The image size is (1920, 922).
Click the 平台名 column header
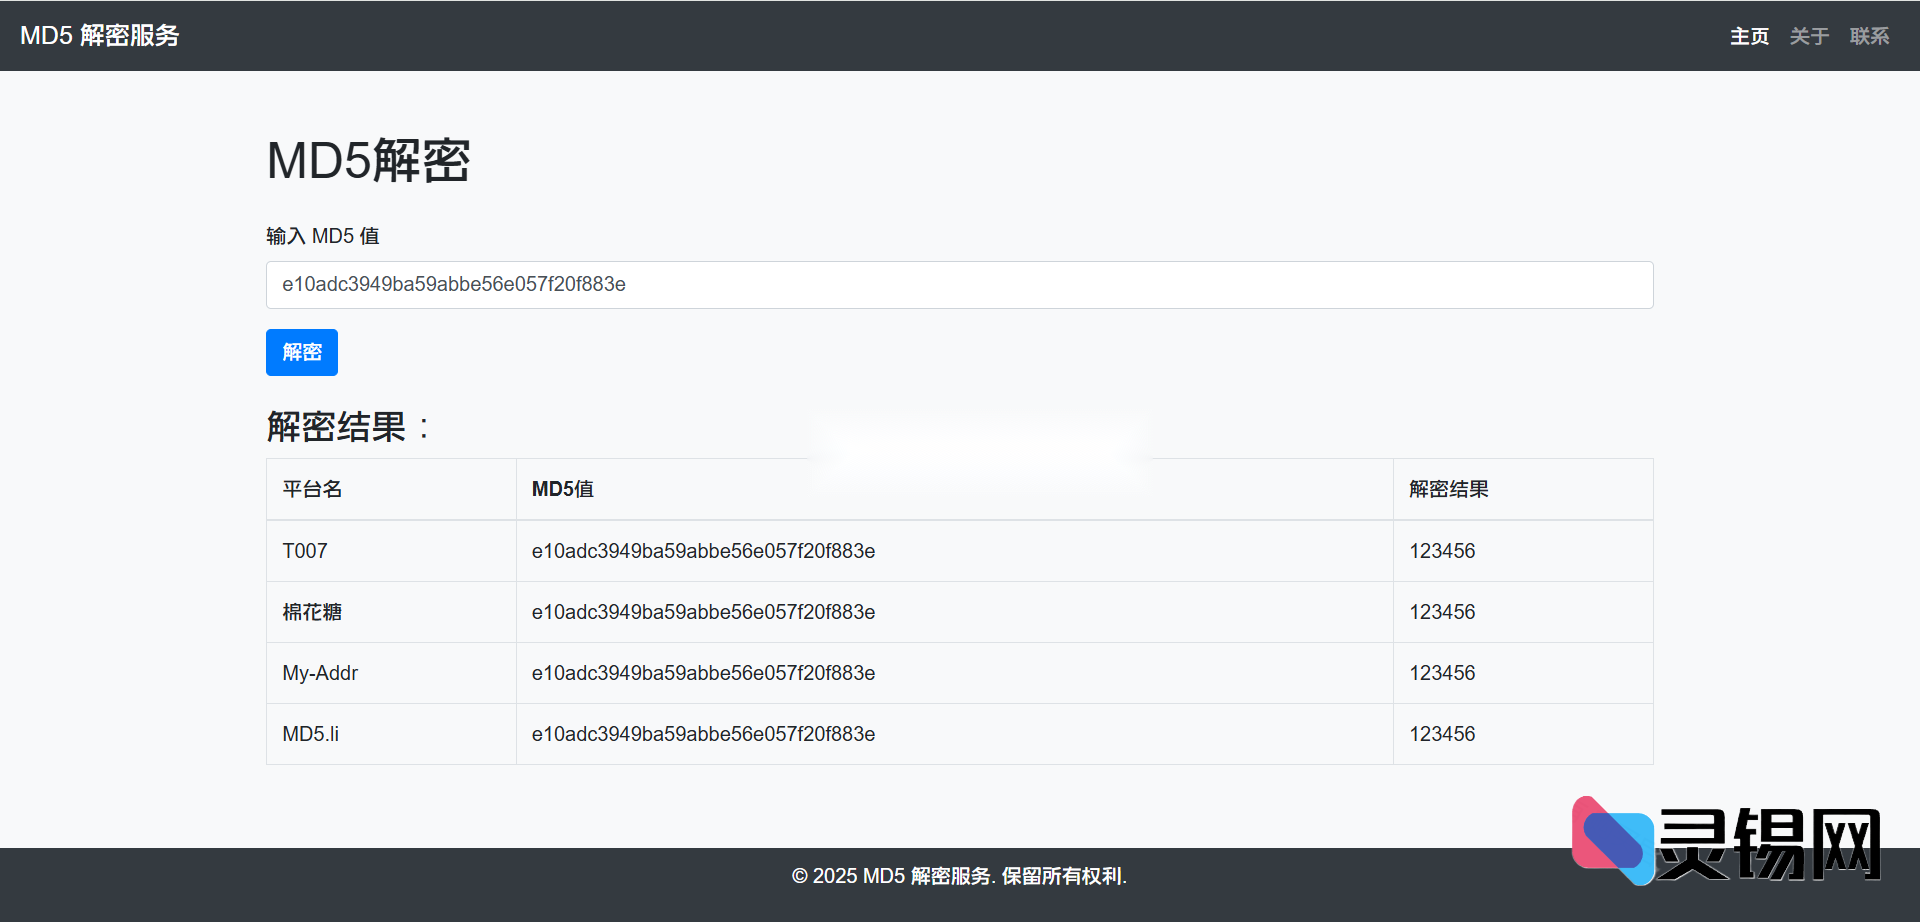312,489
